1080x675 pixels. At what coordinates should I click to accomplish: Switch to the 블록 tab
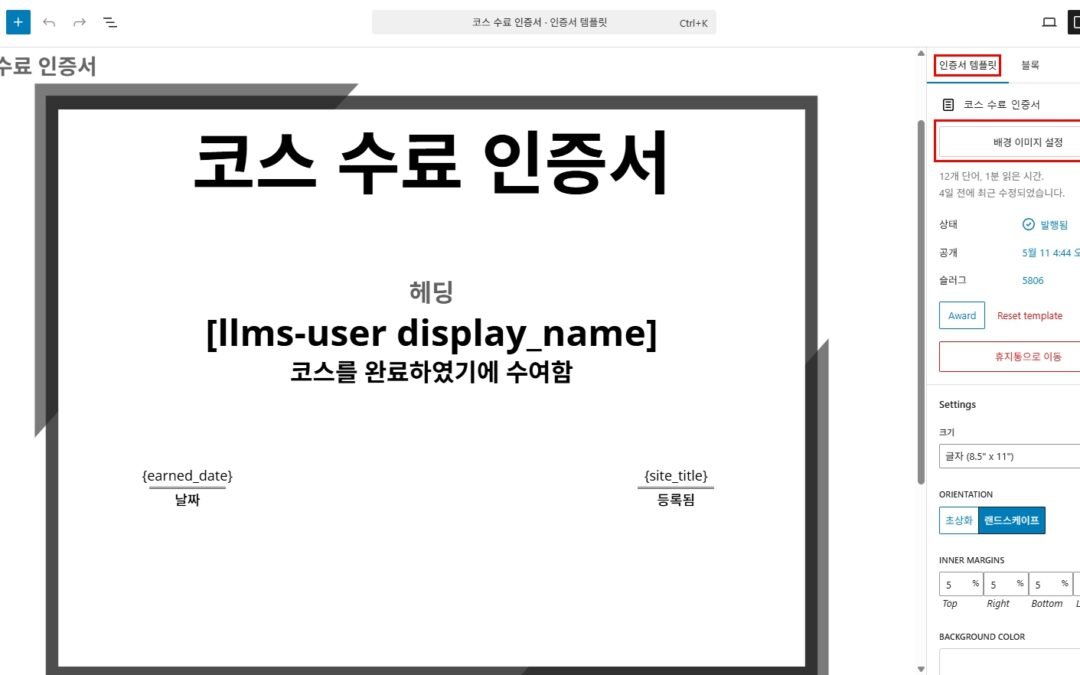1030,65
